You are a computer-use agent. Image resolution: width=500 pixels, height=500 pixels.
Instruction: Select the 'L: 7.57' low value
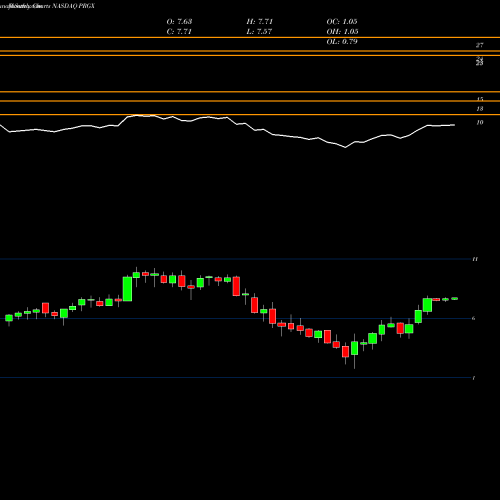[259, 32]
